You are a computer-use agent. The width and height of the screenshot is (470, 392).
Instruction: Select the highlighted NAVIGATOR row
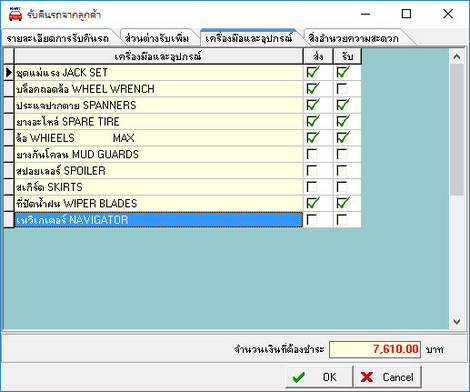pos(159,220)
